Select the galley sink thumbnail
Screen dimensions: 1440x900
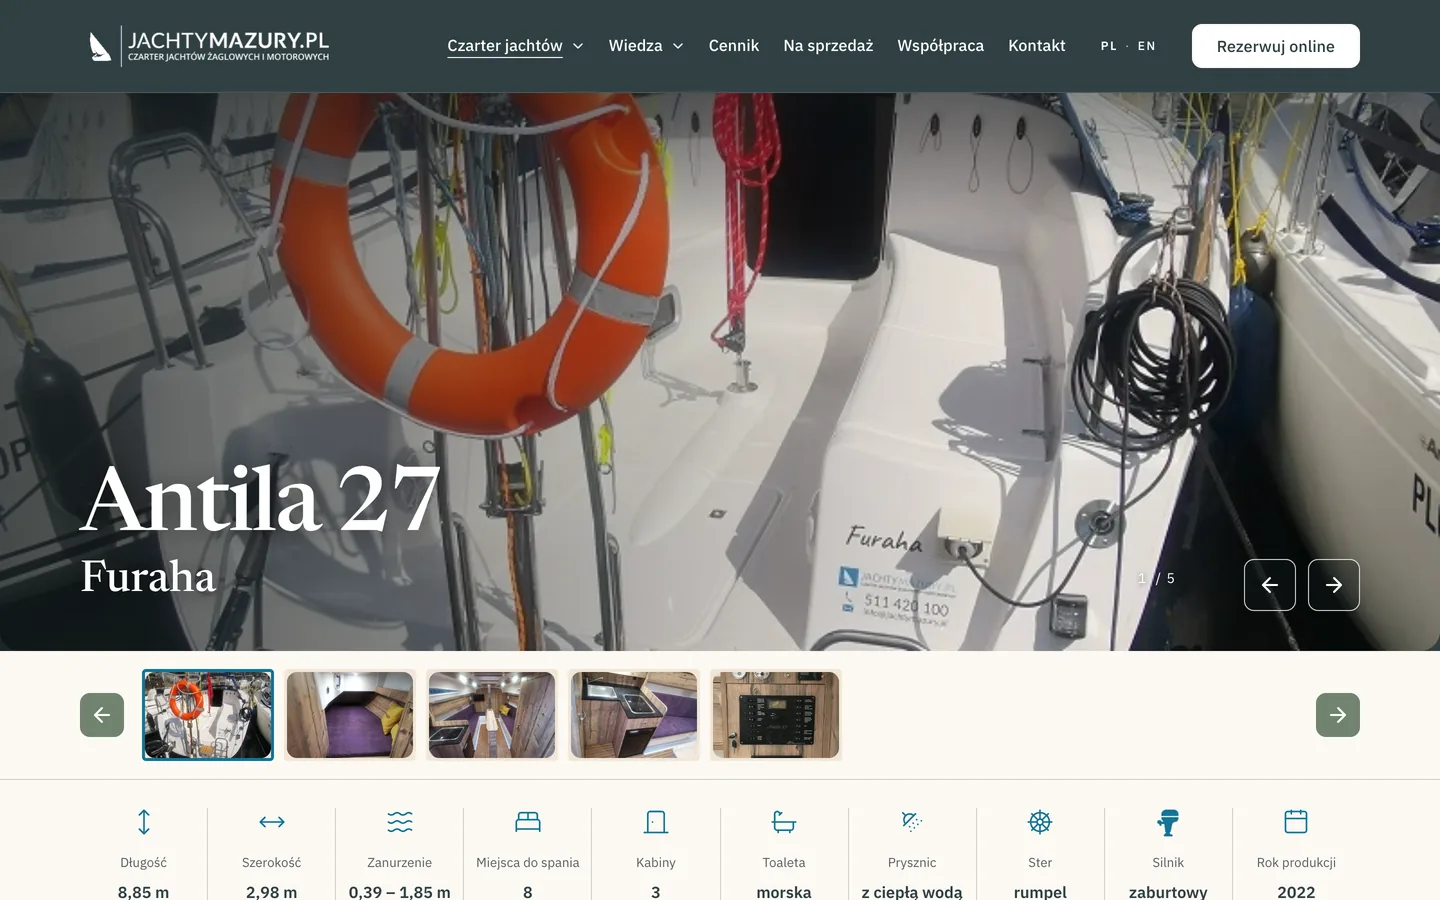[634, 715]
